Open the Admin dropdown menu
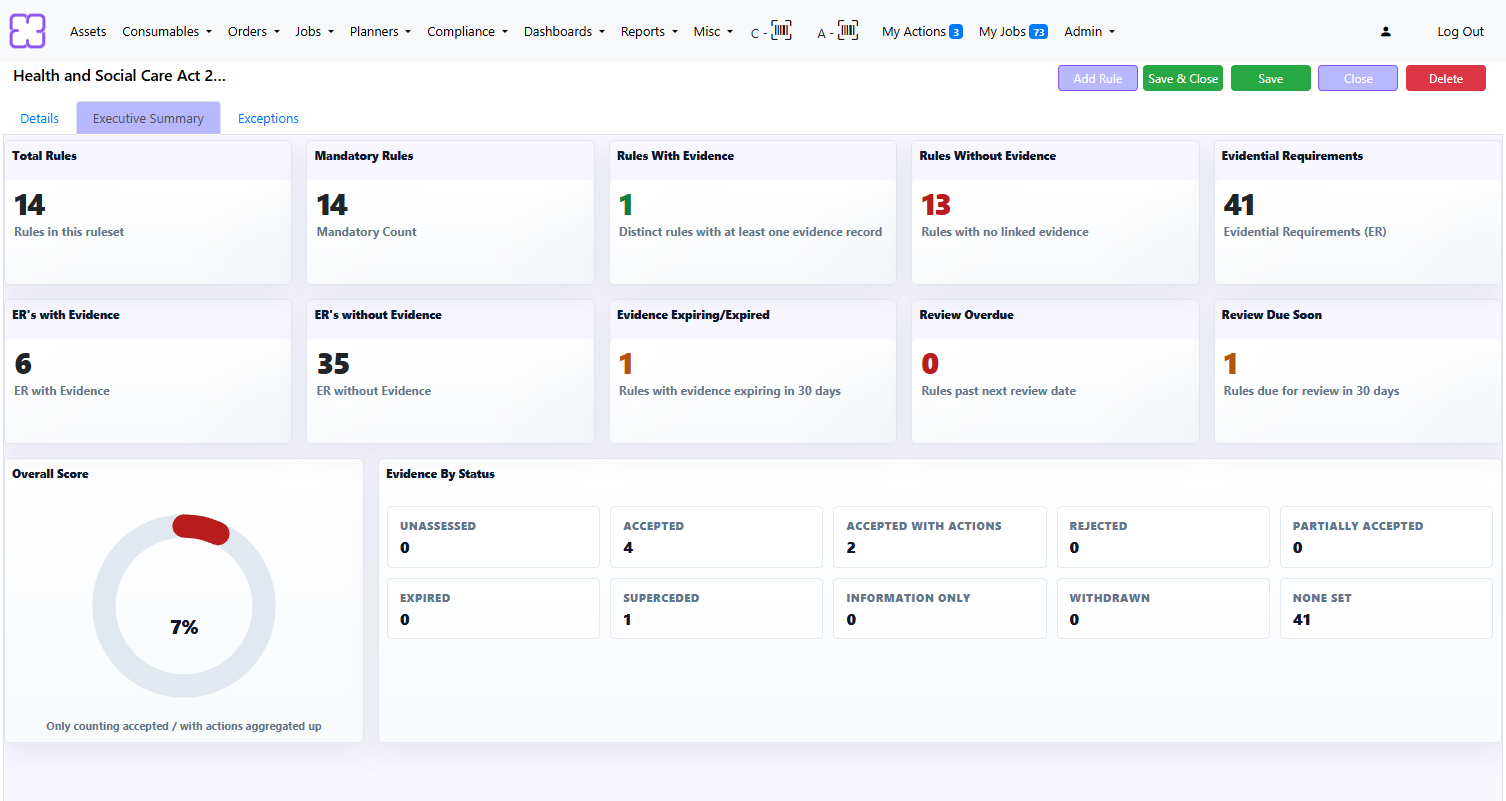The image size is (1506, 801). click(1089, 32)
